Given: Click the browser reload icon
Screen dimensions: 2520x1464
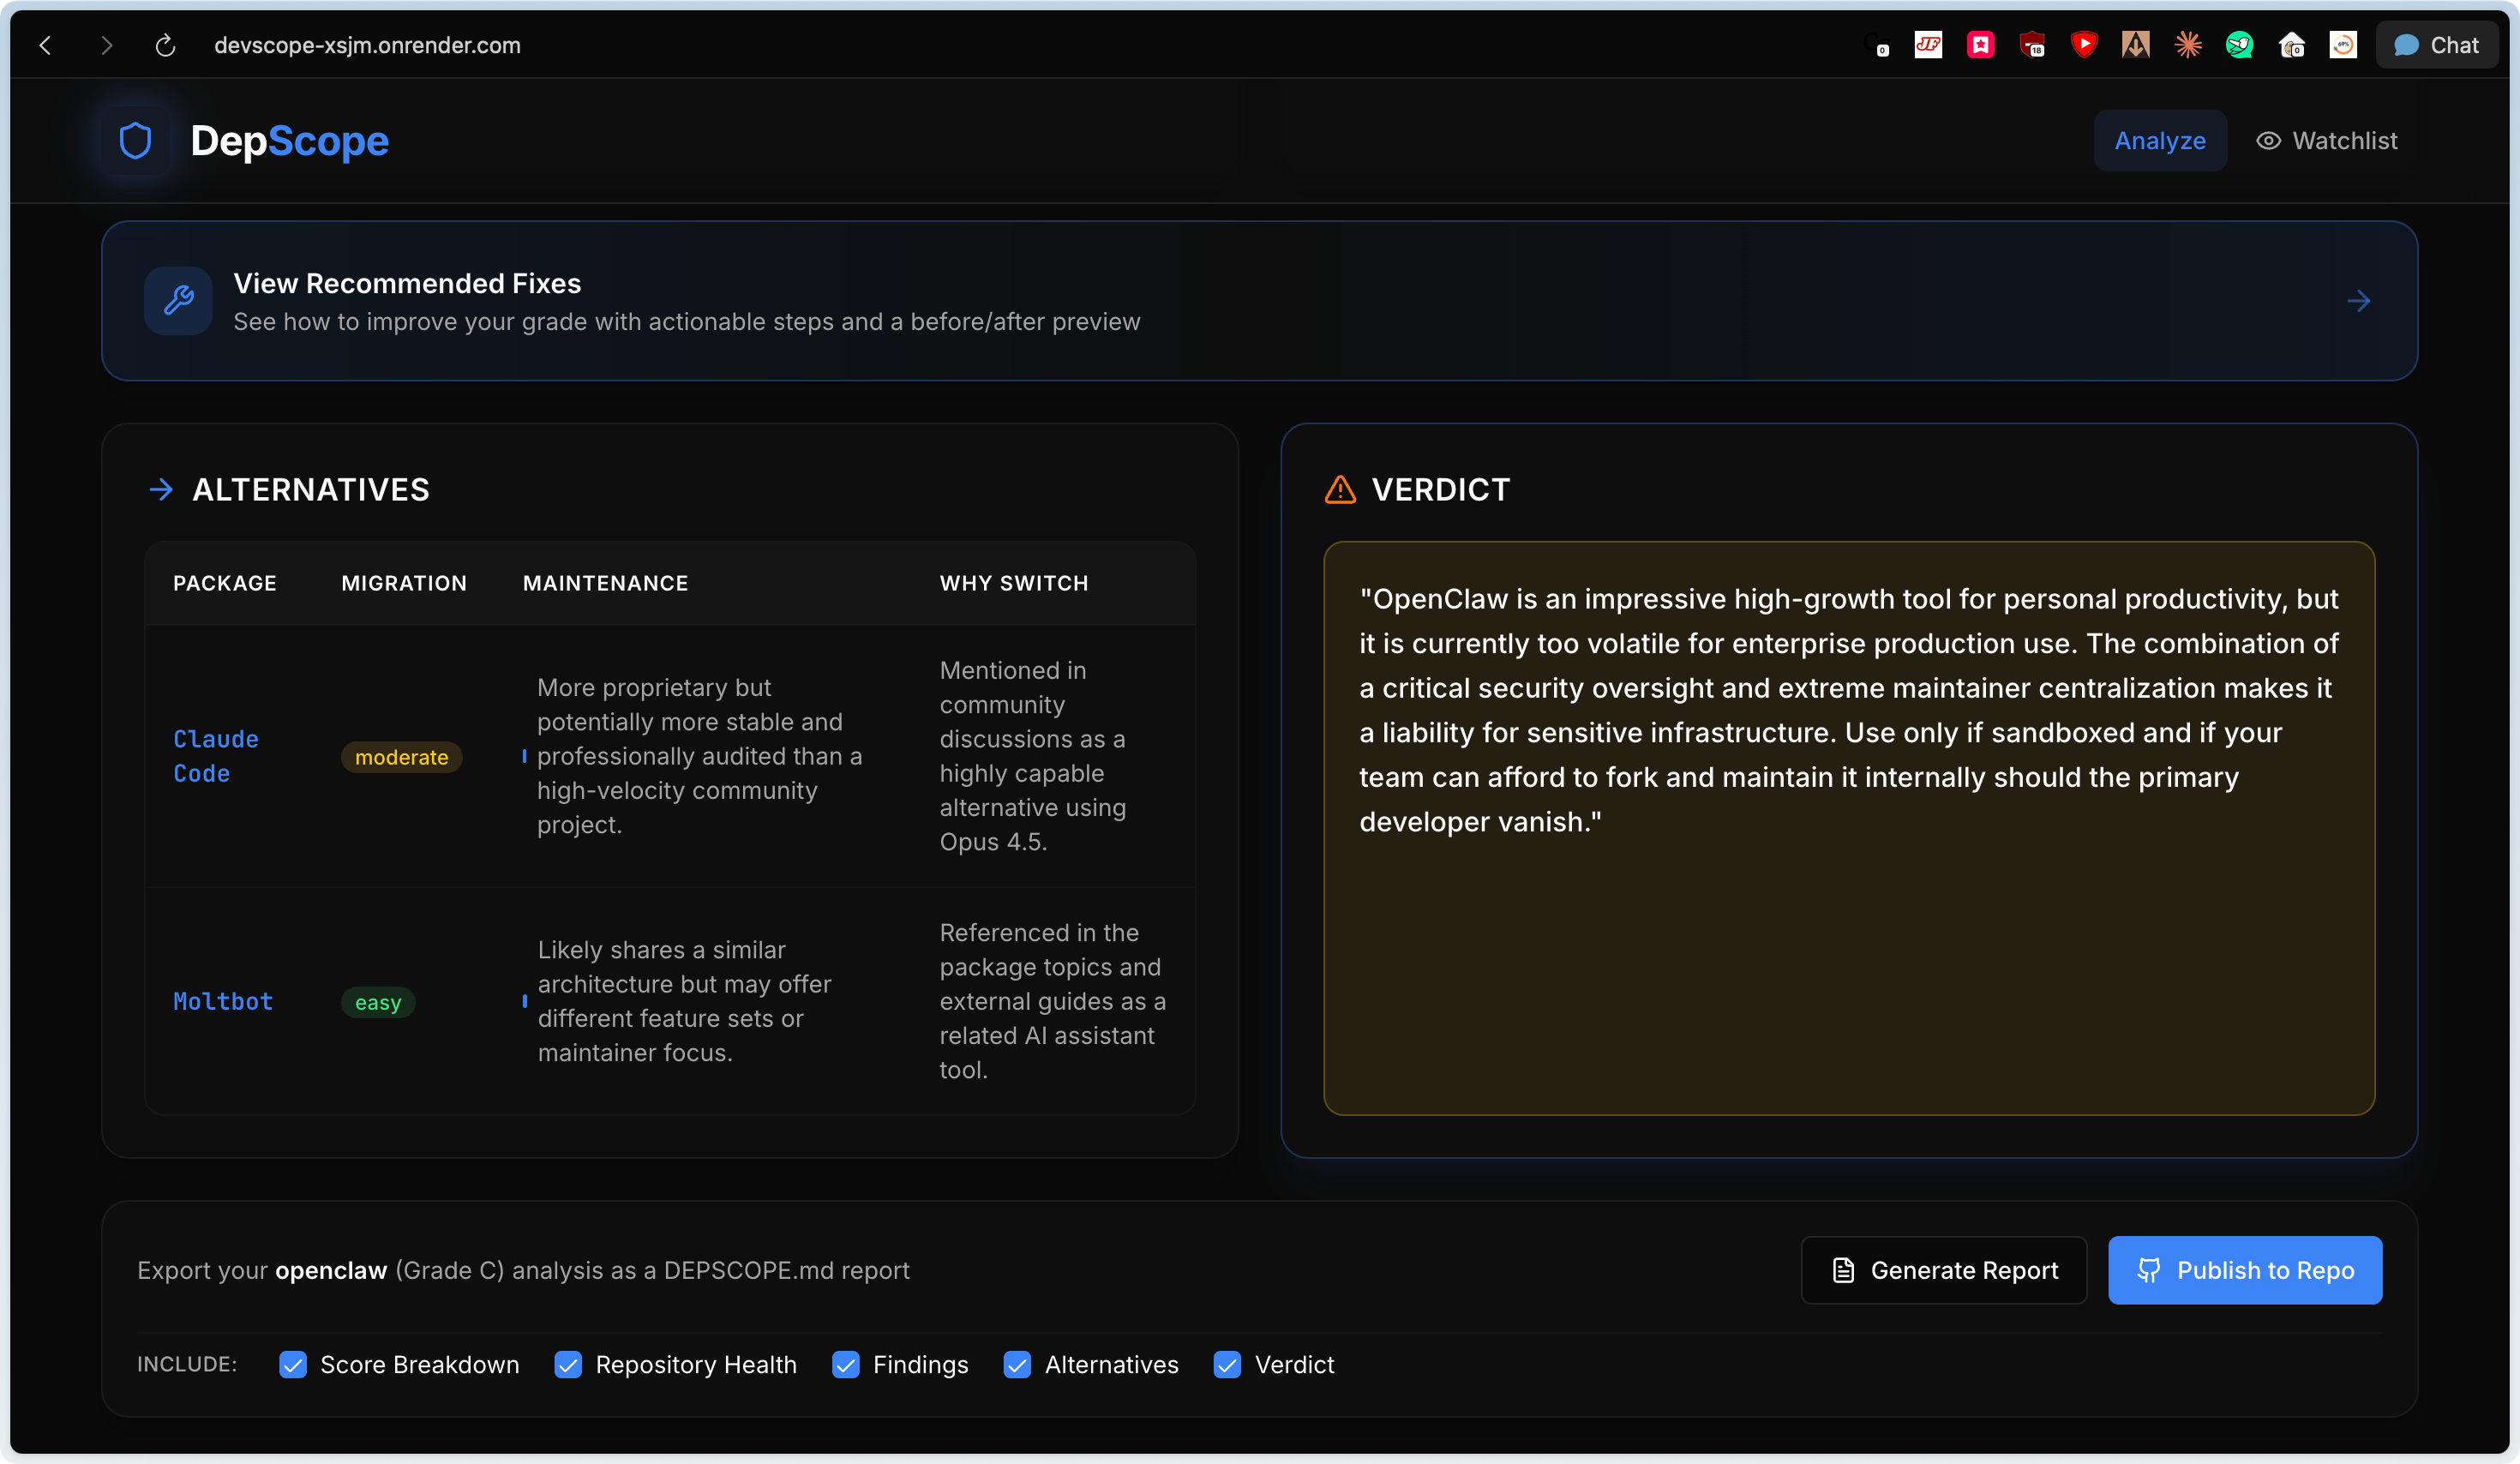Looking at the screenshot, I should (166, 45).
